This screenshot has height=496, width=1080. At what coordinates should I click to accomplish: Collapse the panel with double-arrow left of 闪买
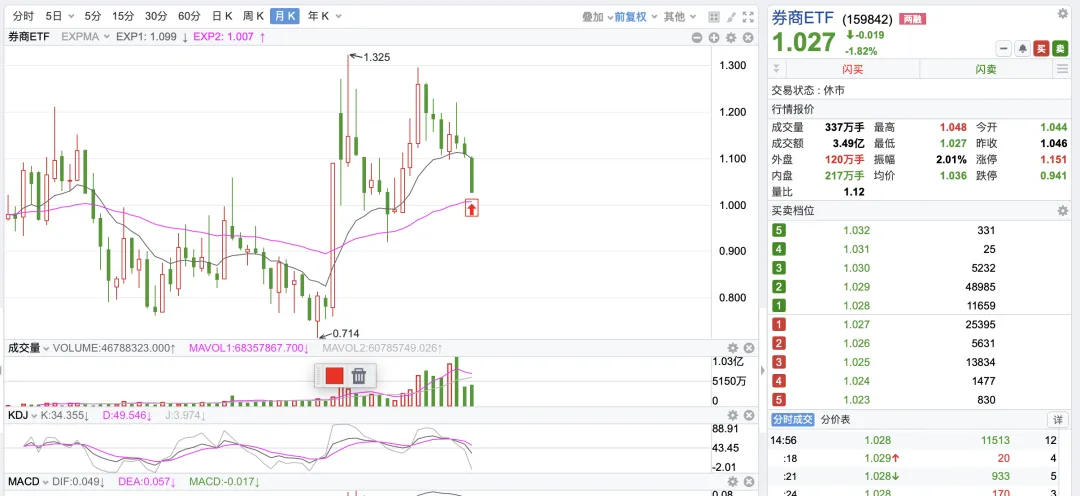777,70
